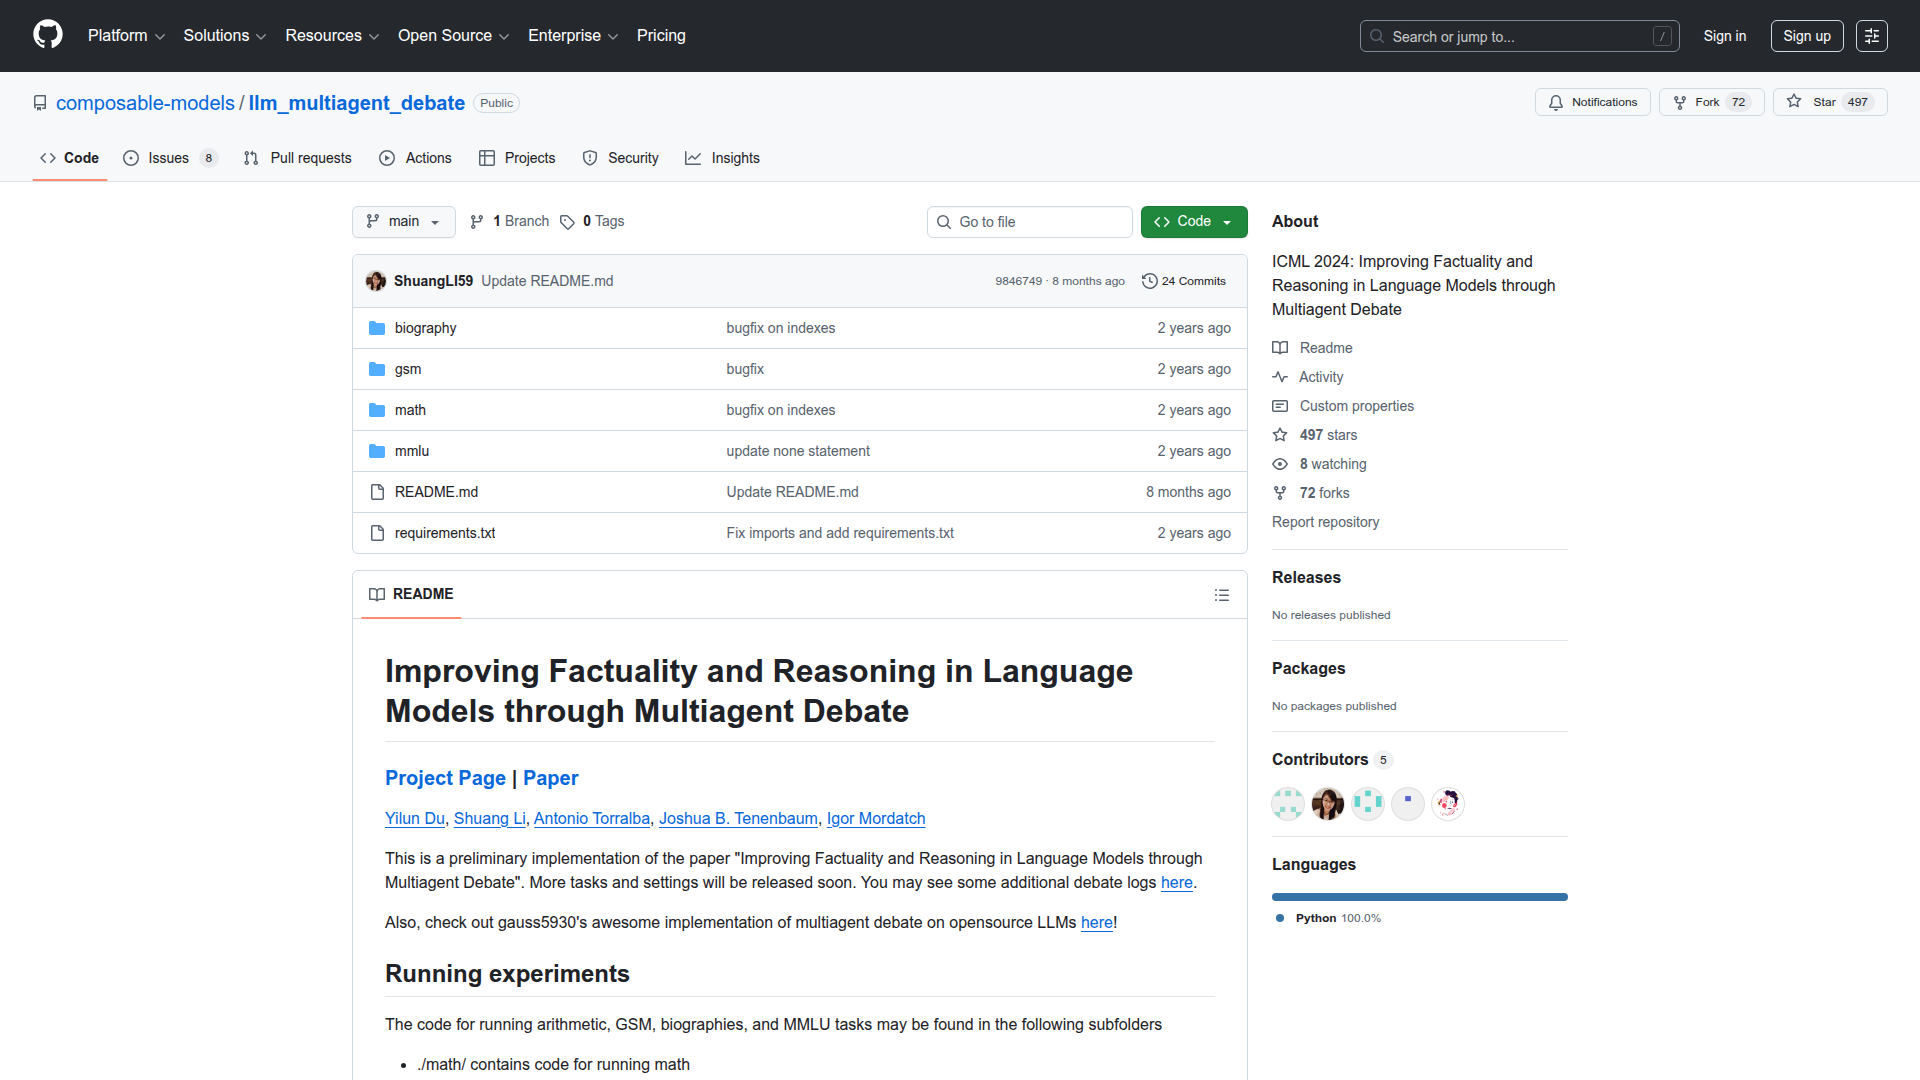Click the 24 Commits history icon
The width and height of the screenshot is (1920, 1080).
1150,281
